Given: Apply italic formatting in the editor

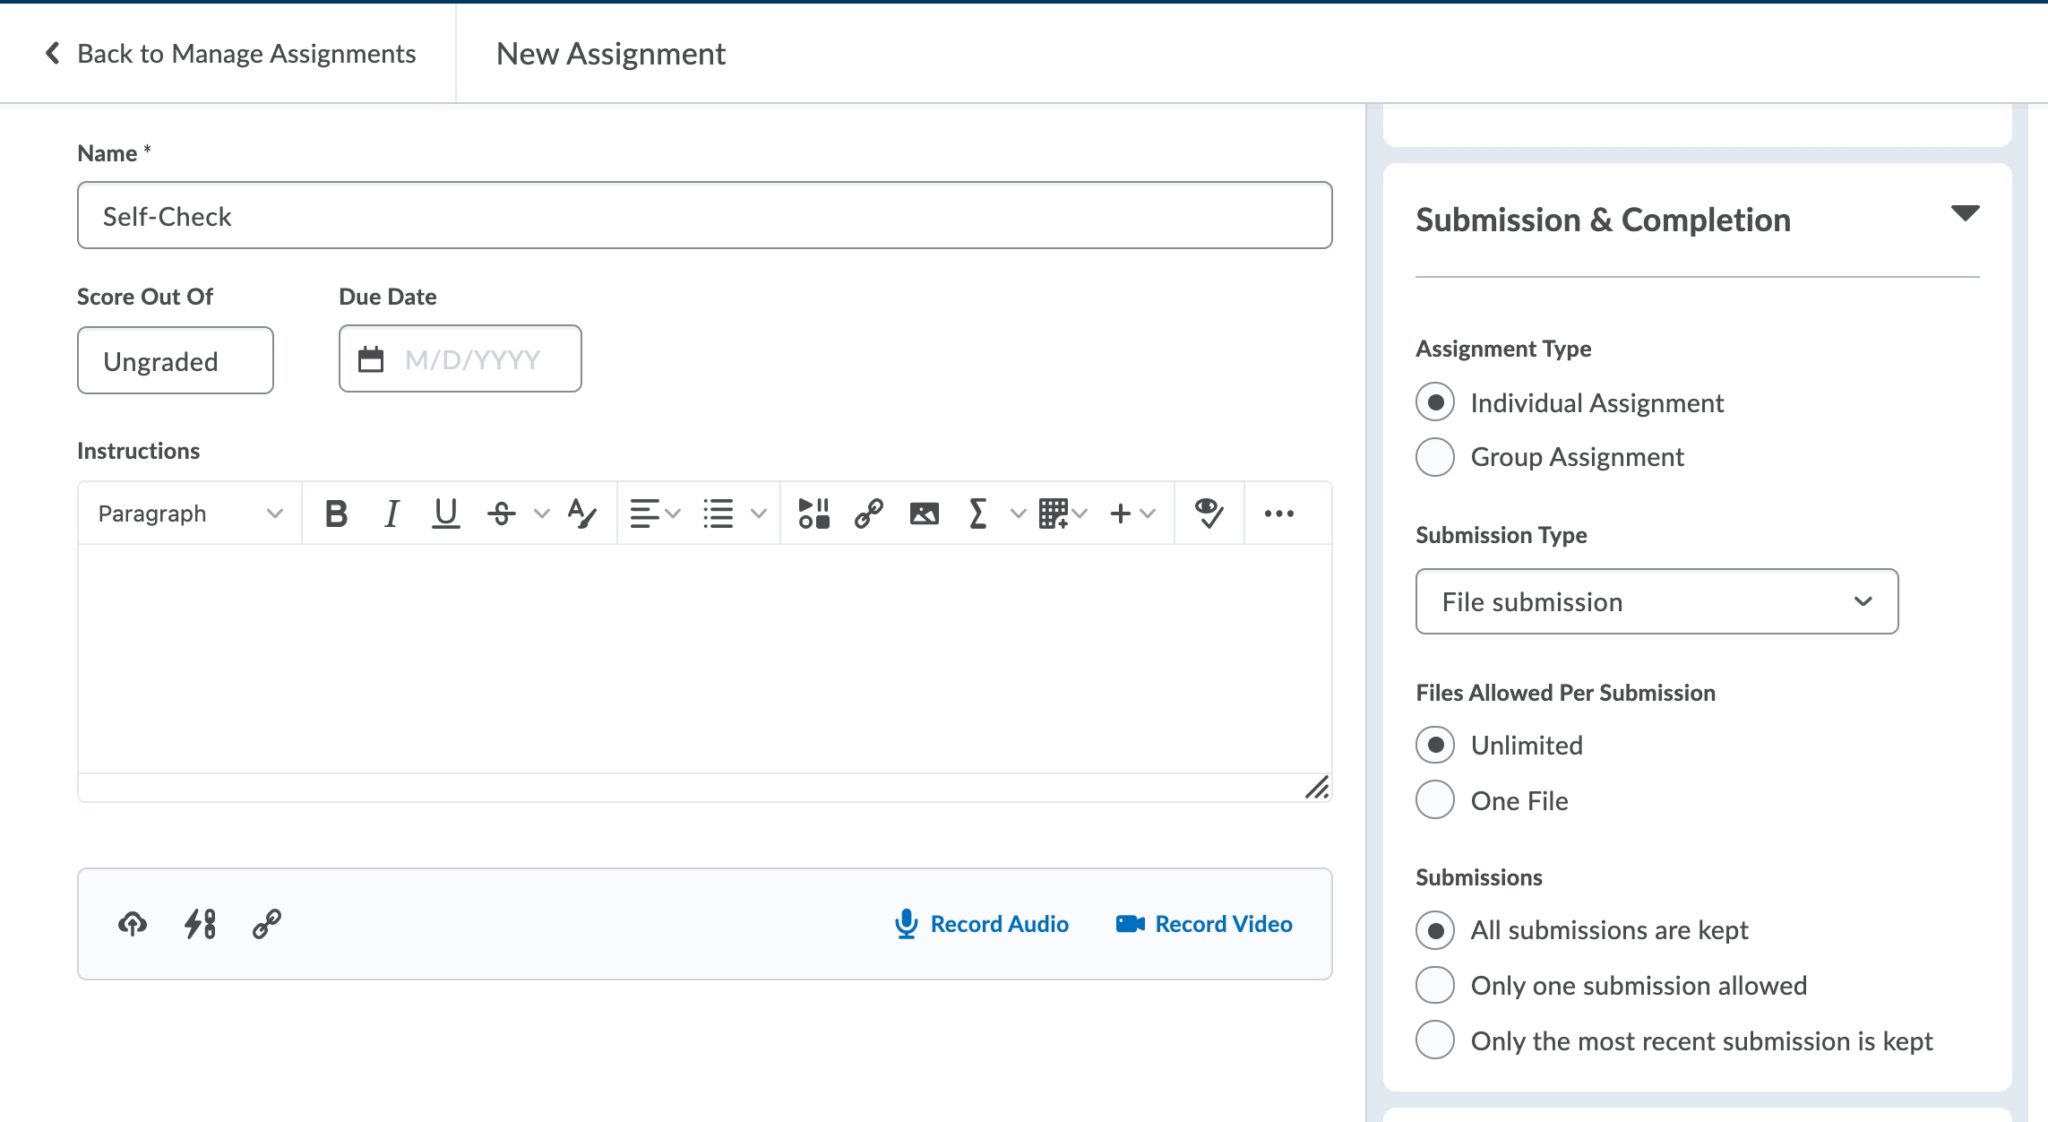Looking at the screenshot, I should (x=391, y=513).
